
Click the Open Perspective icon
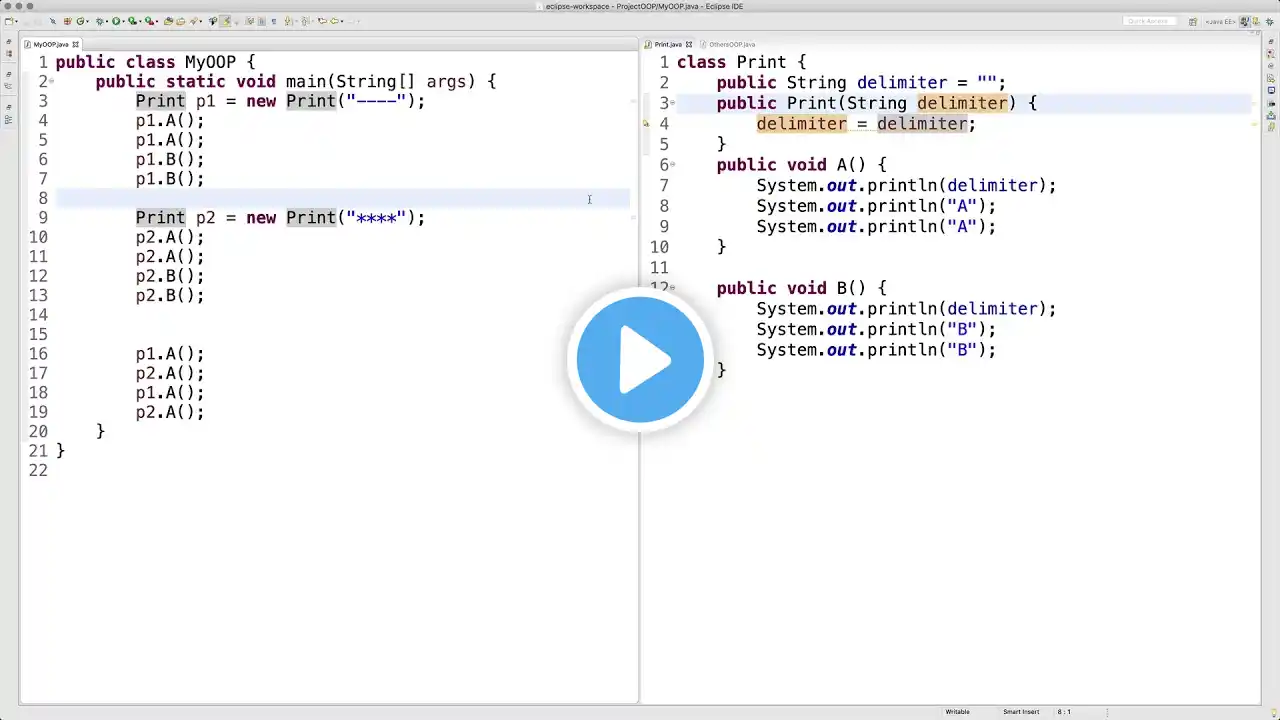tap(1193, 21)
